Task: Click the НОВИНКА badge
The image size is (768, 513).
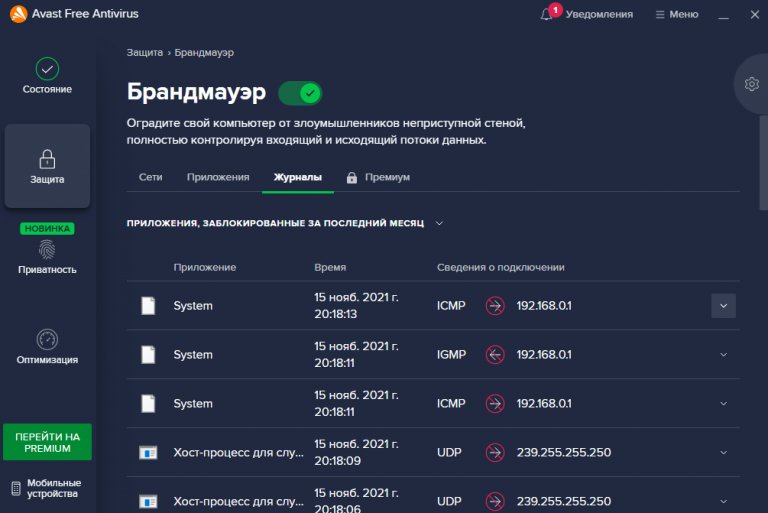Action: click(47, 229)
